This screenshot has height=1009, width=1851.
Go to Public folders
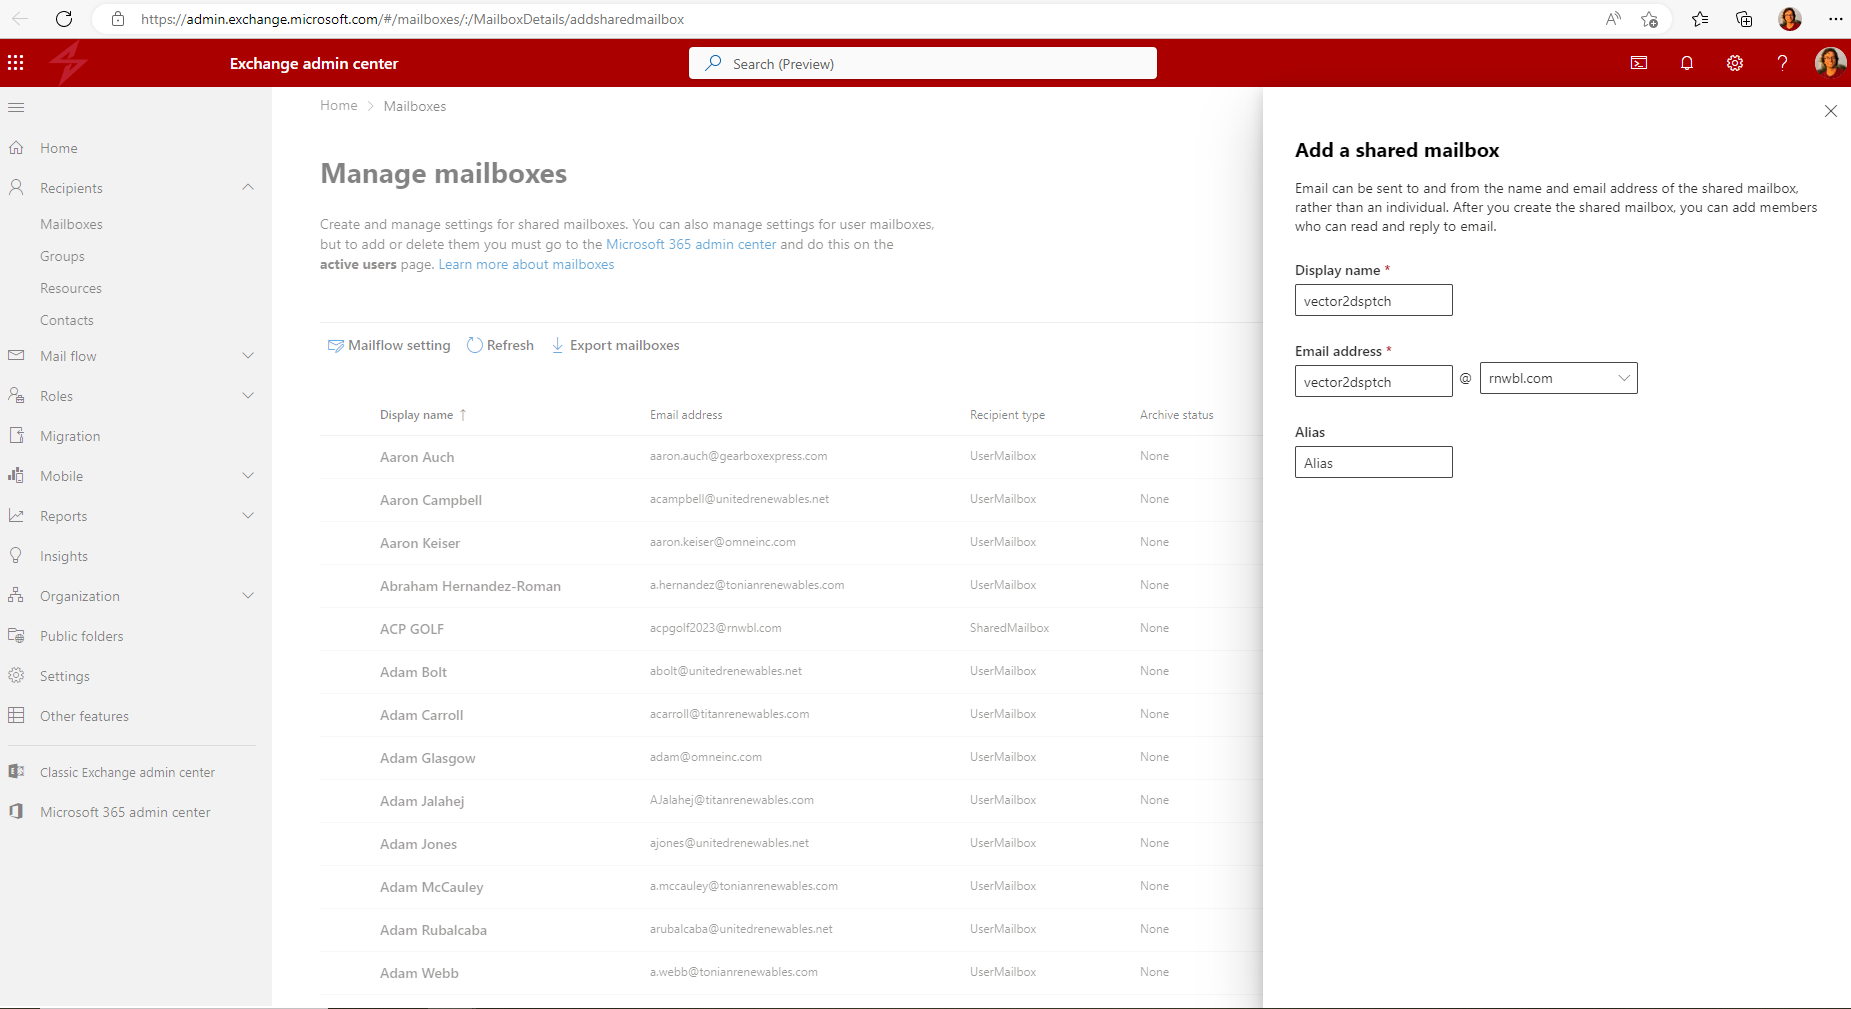(81, 635)
